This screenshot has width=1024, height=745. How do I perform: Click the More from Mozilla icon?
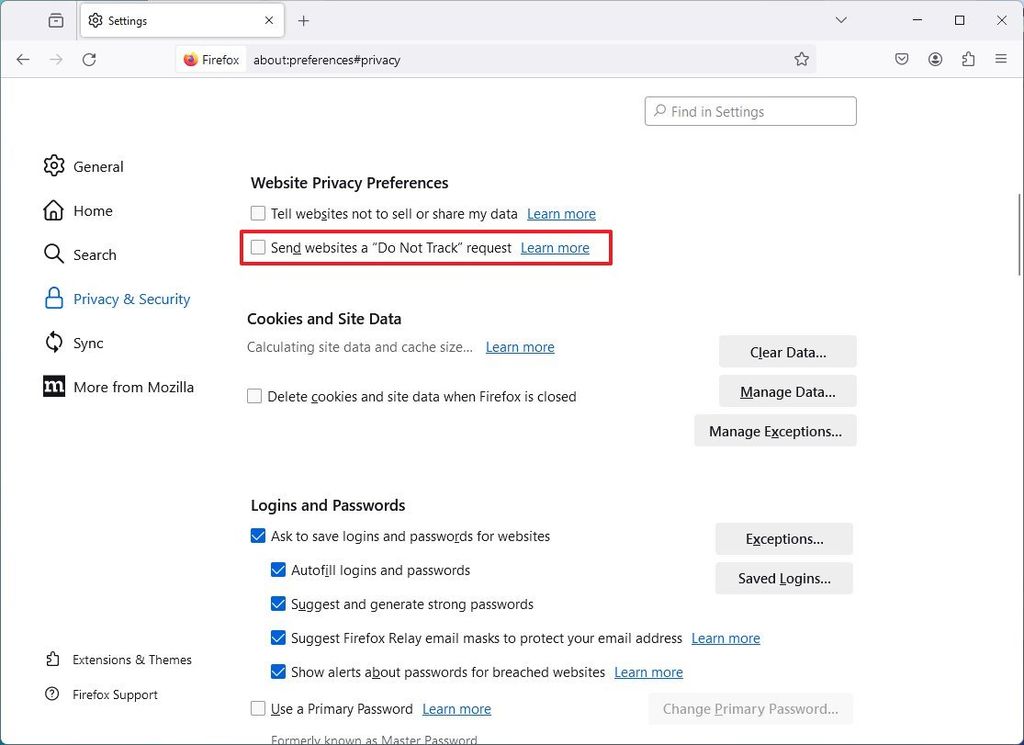pyautogui.click(x=54, y=386)
